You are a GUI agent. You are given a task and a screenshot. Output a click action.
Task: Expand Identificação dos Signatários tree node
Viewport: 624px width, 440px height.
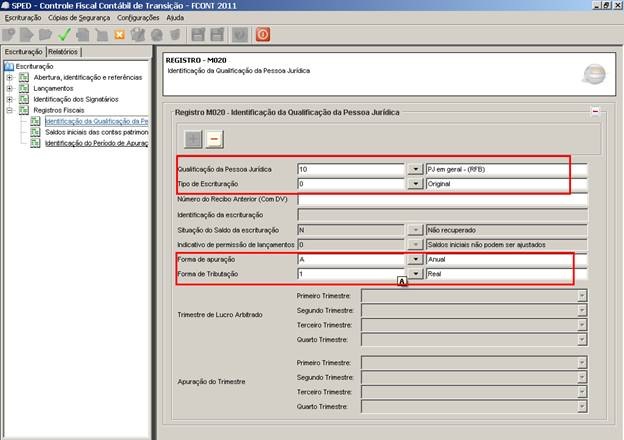10,99
